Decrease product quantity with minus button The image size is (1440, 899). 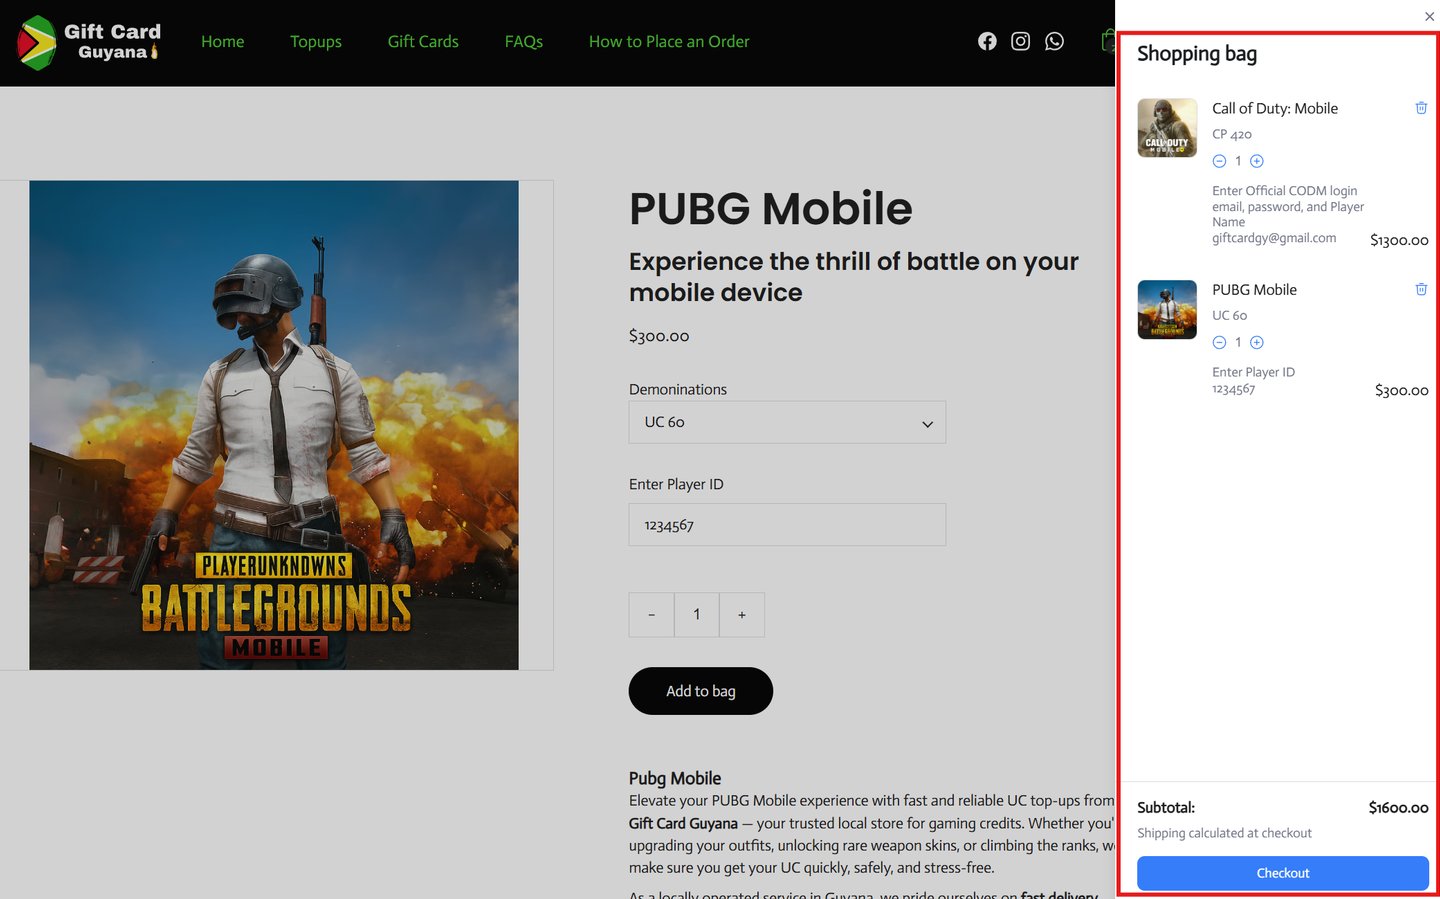coord(651,615)
